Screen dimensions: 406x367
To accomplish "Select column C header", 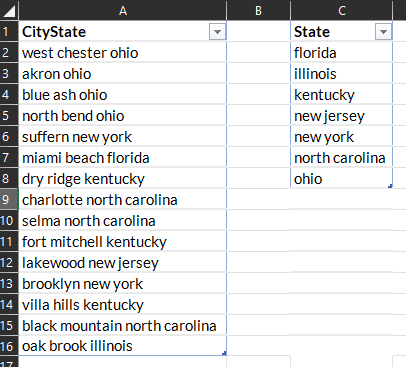I will (x=342, y=10).
